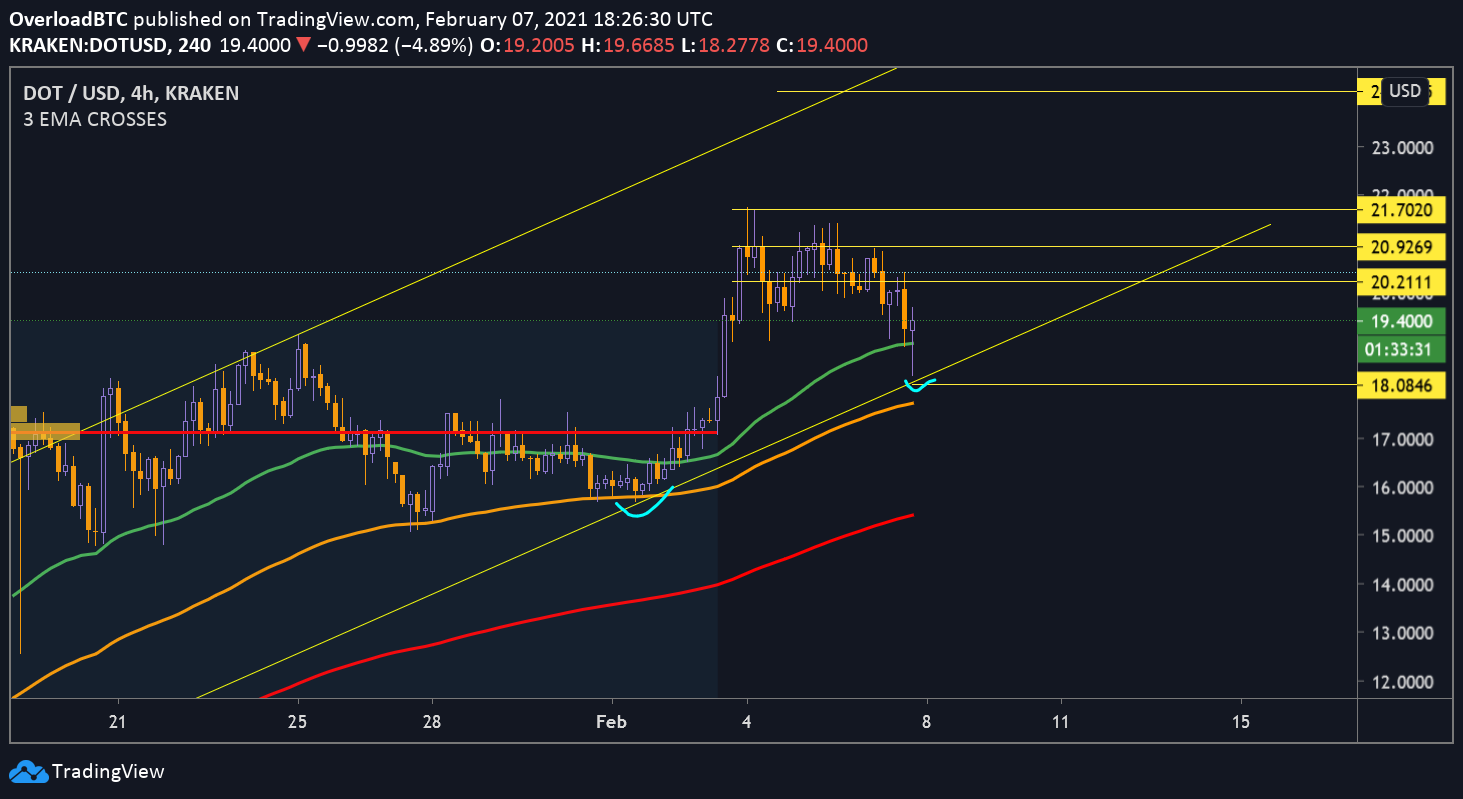Click the '15' date on the time axis
The width and height of the screenshot is (1463, 799).
tap(1241, 722)
